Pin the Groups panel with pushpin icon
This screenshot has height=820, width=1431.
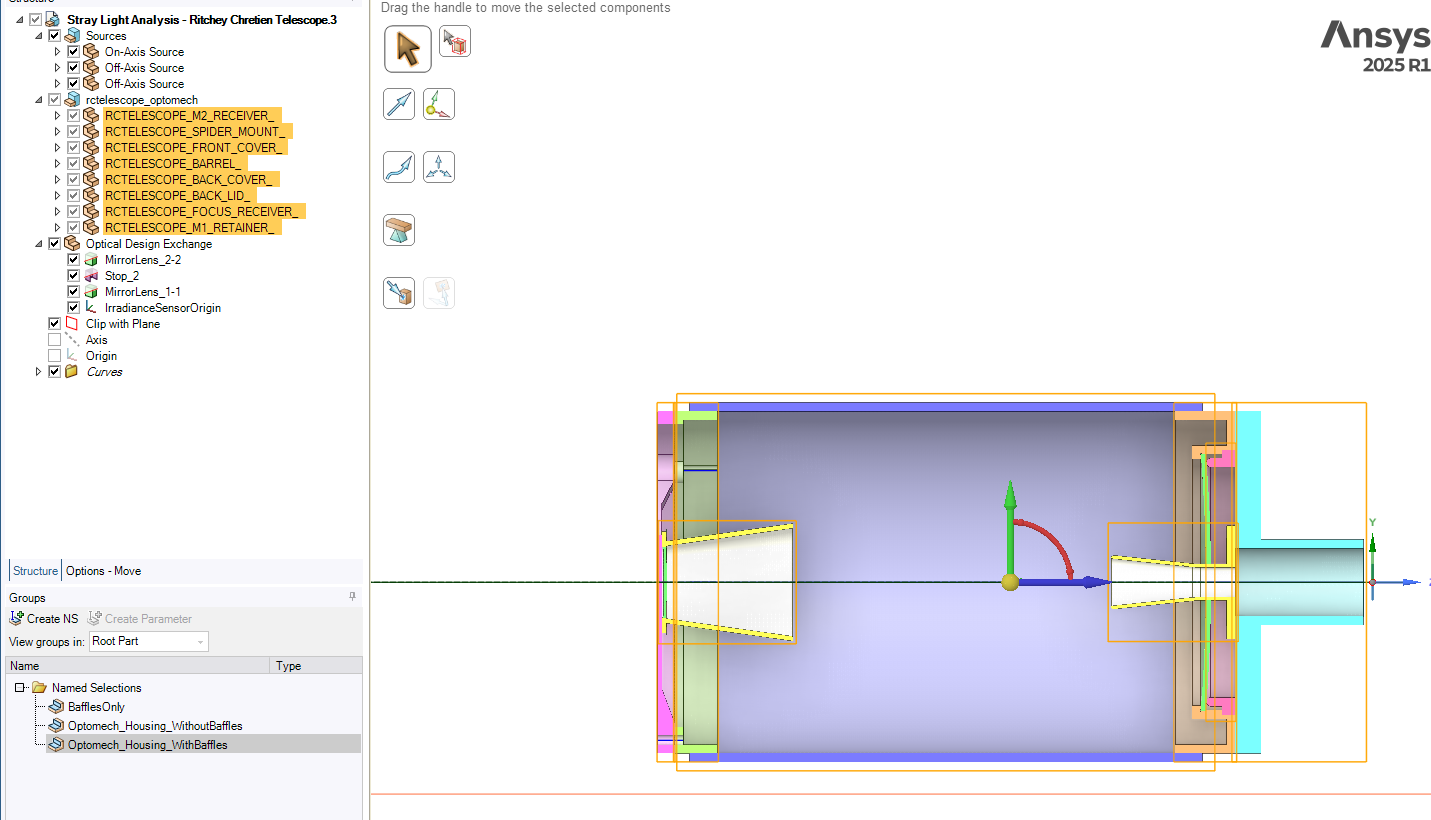[352, 596]
